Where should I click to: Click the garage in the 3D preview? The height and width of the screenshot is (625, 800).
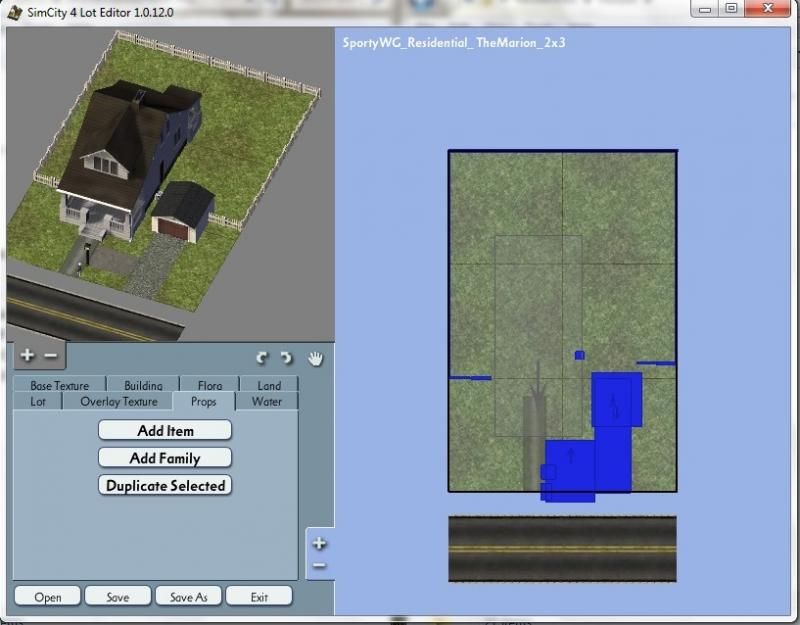pyautogui.click(x=183, y=211)
